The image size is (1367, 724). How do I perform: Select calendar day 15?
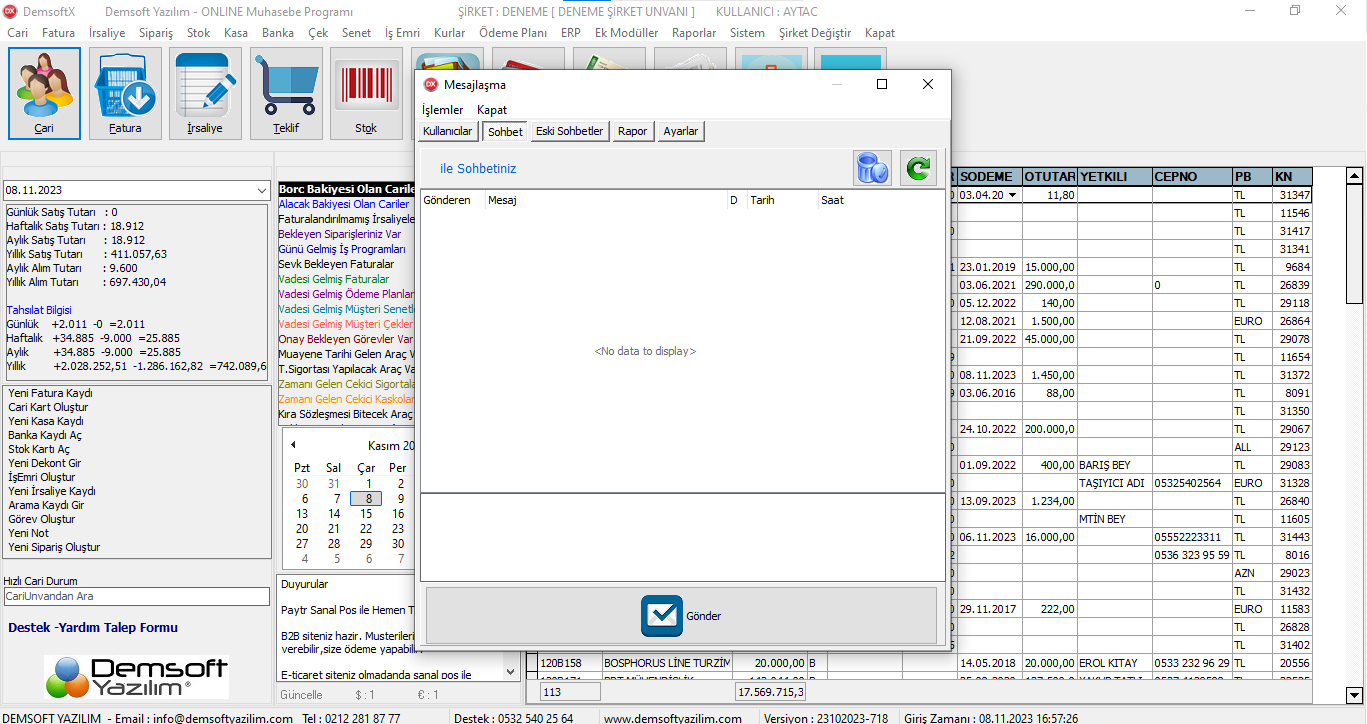point(366,513)
